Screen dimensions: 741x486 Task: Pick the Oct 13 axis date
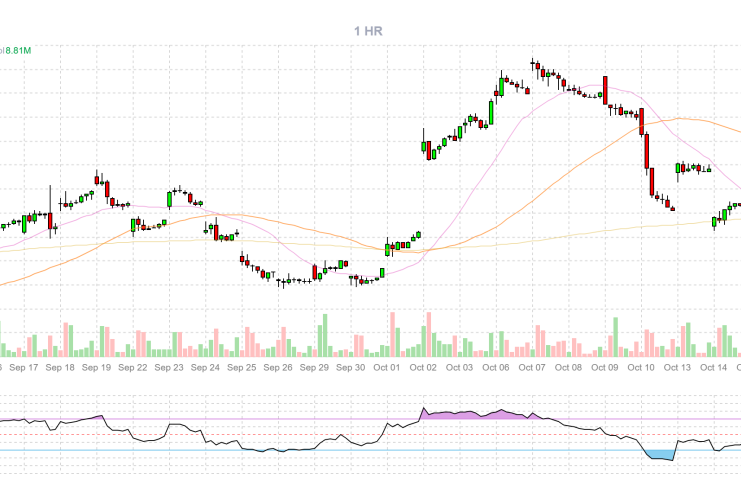tap(677, 368)
